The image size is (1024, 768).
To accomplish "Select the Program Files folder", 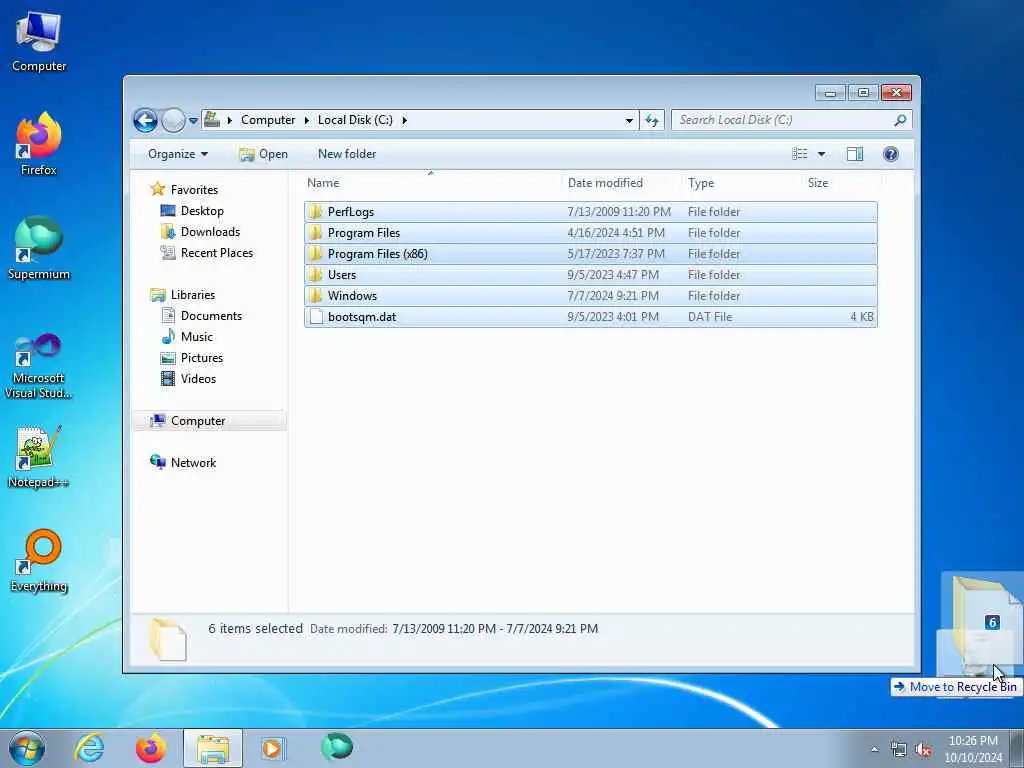I will [x=590, y=232].
